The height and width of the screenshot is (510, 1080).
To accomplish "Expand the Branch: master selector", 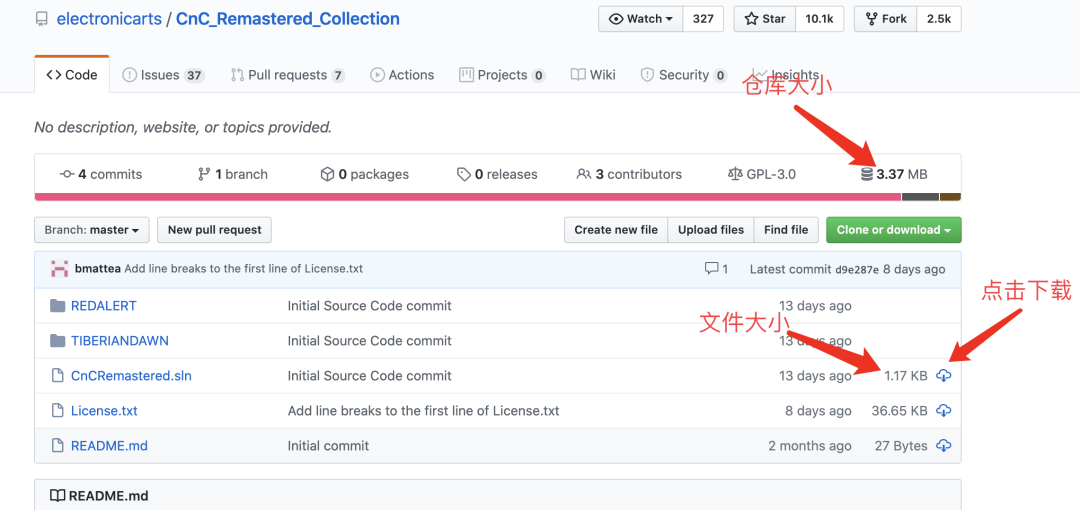I will point(92,230).
